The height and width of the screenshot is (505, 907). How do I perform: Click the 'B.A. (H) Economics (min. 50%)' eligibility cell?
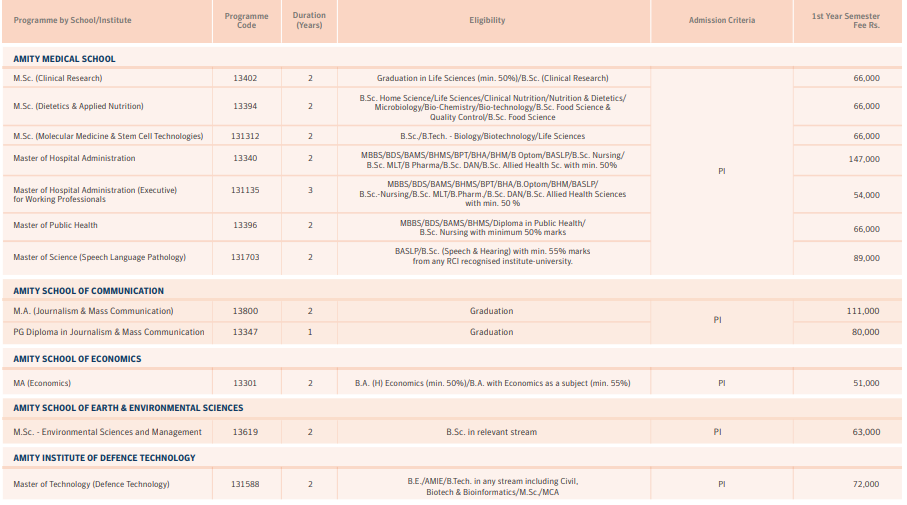[x=492, y=384]
